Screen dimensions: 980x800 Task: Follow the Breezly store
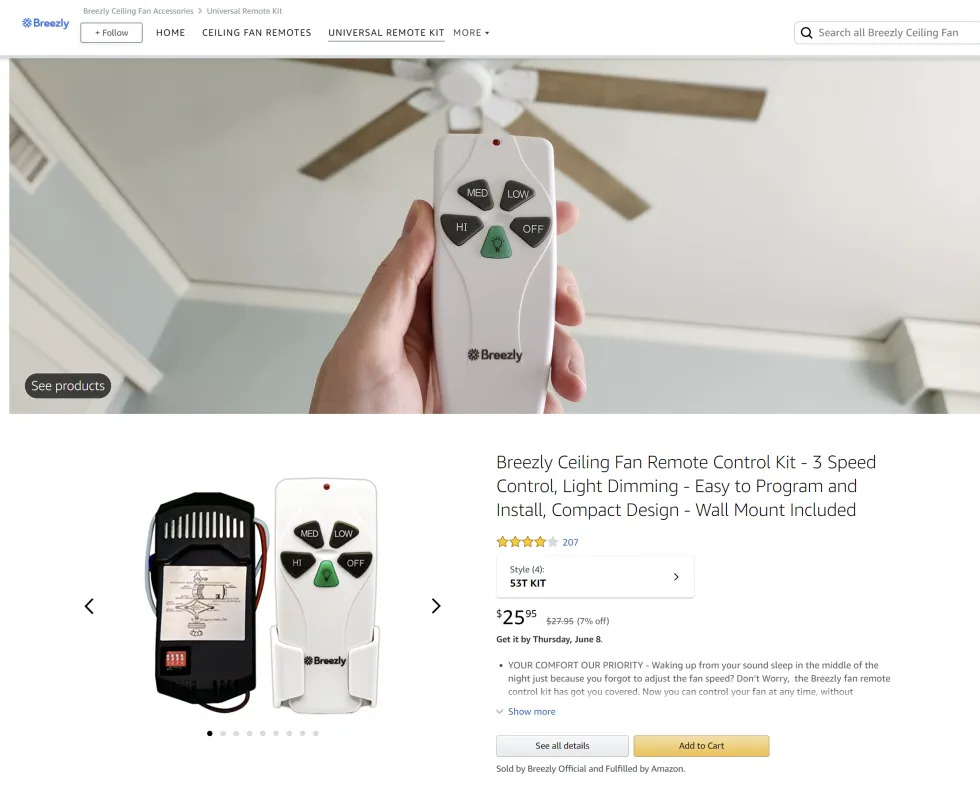[x=110, y=32]
